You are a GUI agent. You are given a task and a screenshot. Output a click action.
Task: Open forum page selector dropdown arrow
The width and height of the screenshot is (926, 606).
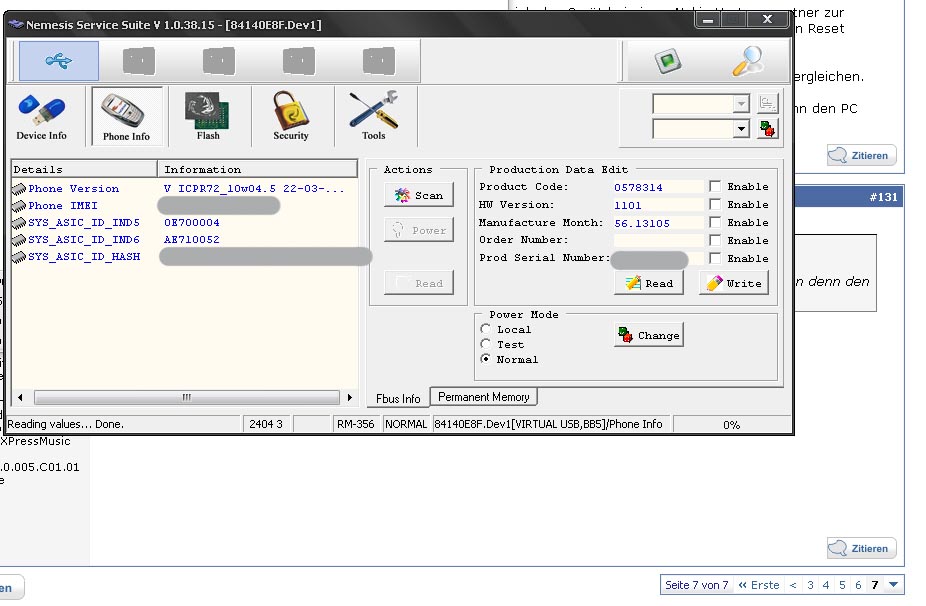point(894,585)
